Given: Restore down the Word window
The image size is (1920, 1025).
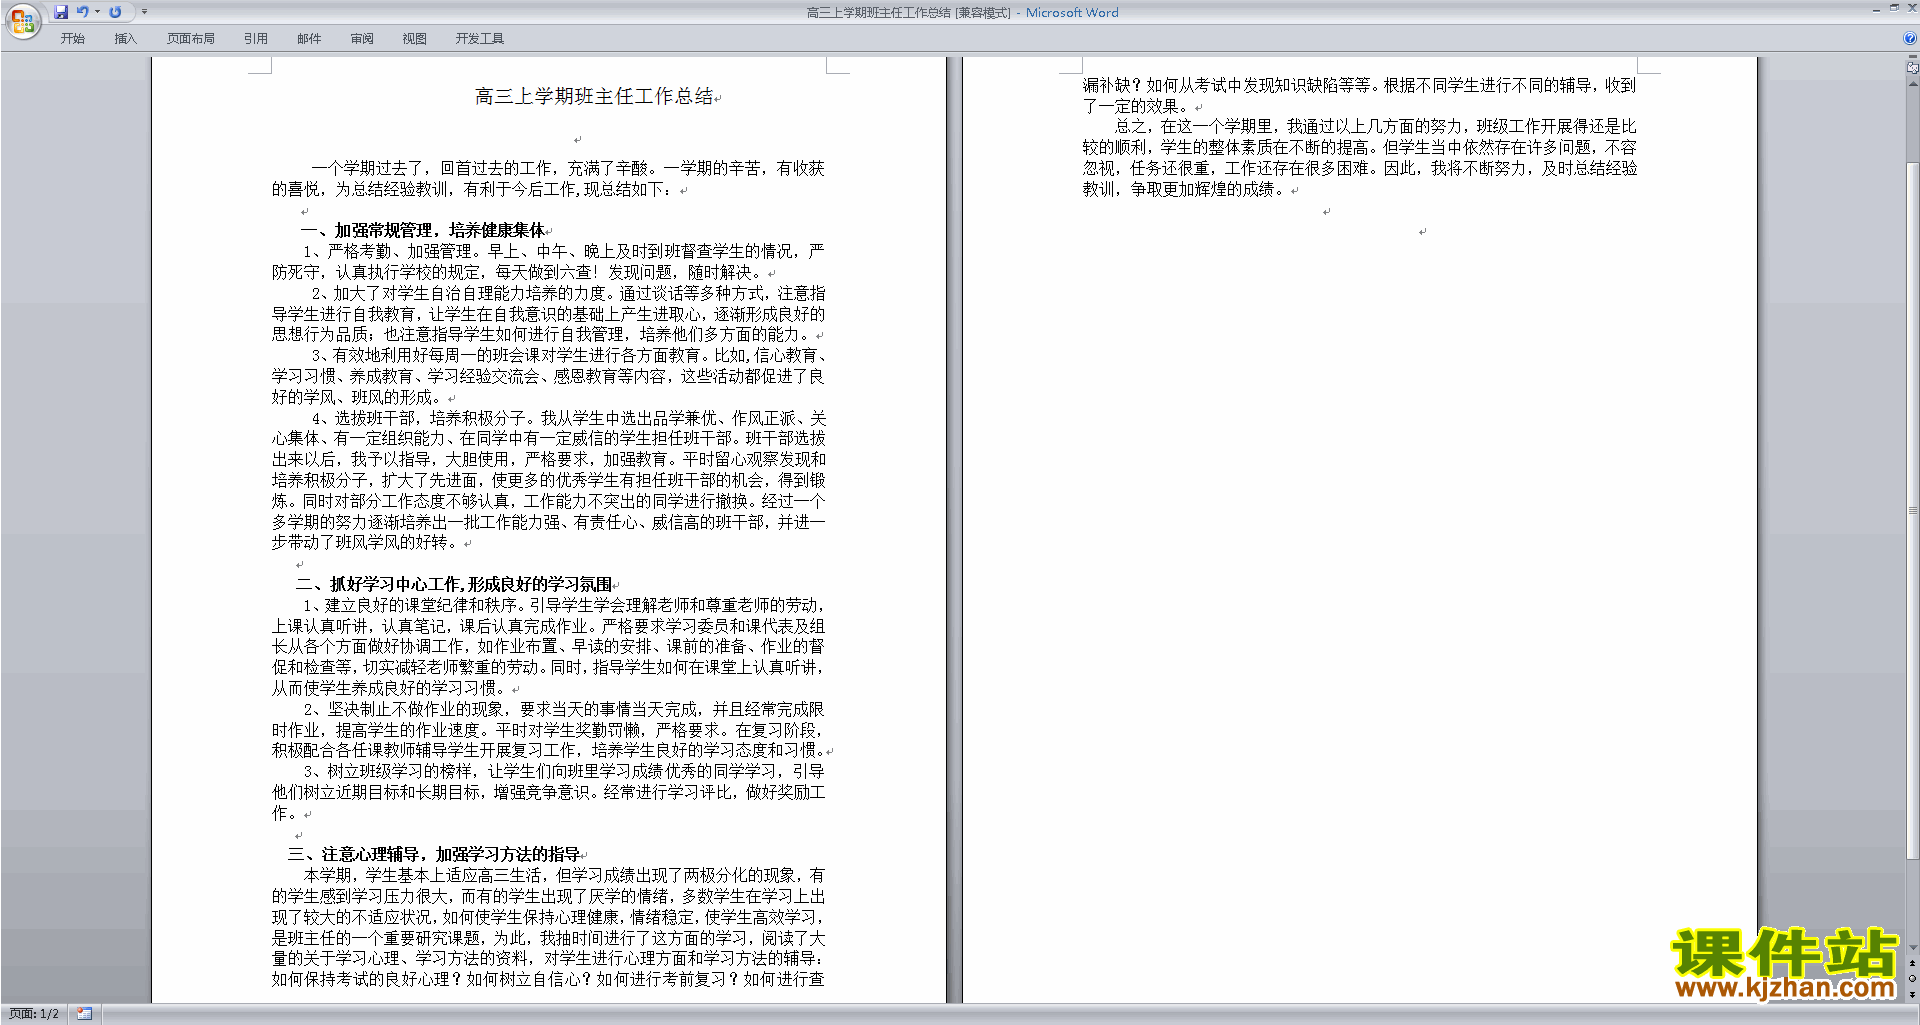Looking at the screenshot, I should [1894, 8].
